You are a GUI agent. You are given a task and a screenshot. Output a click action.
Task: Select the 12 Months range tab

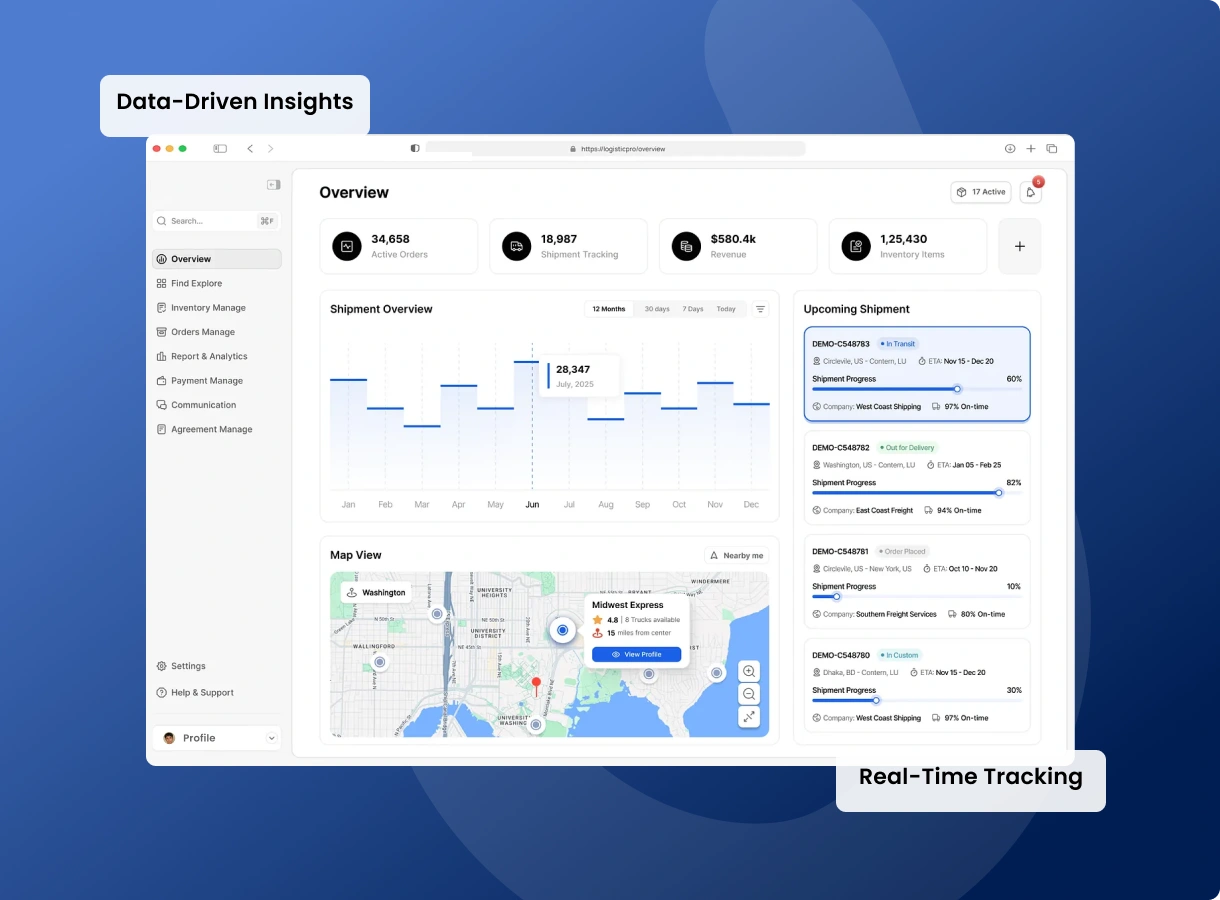click(x=609, y=309)
